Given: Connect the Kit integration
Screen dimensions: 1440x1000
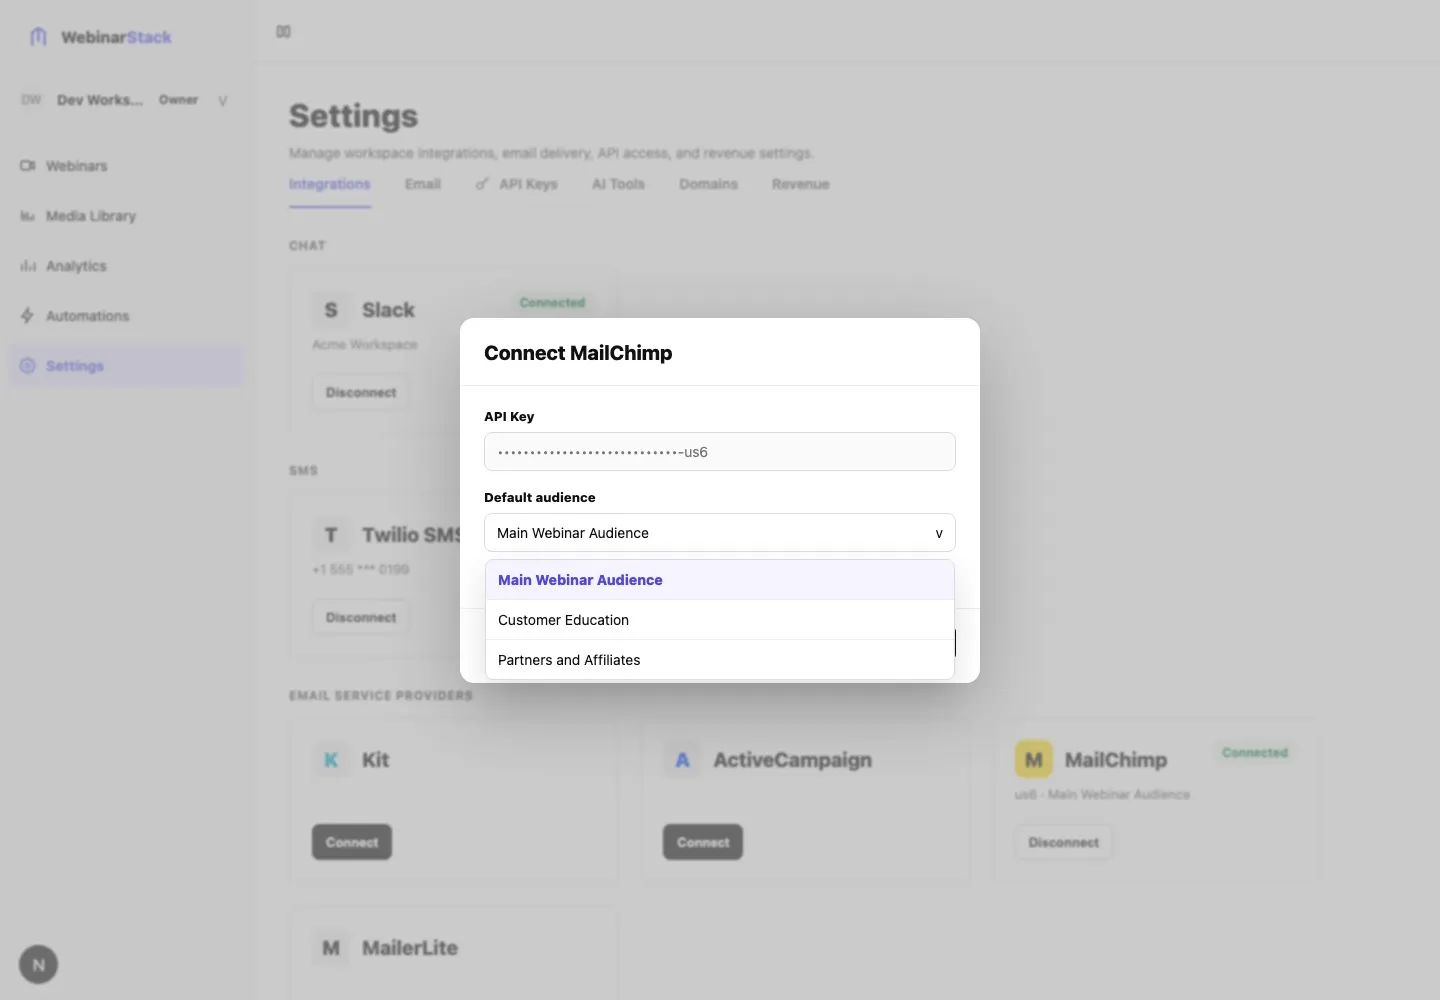Looking at the screenshot, I should [x=352, y=842].
